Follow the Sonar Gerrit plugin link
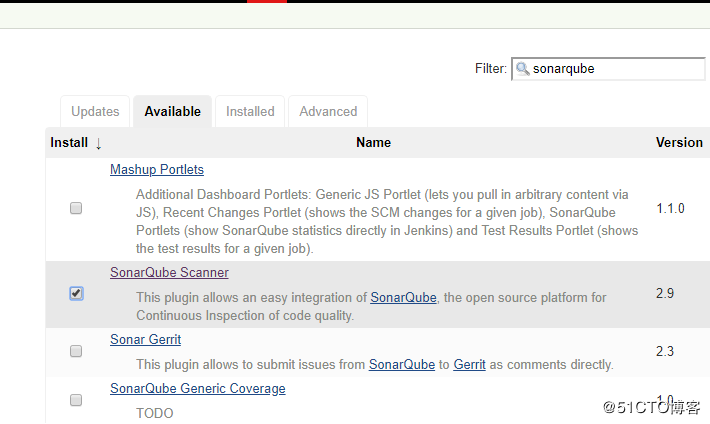 (x=145, y=340)
